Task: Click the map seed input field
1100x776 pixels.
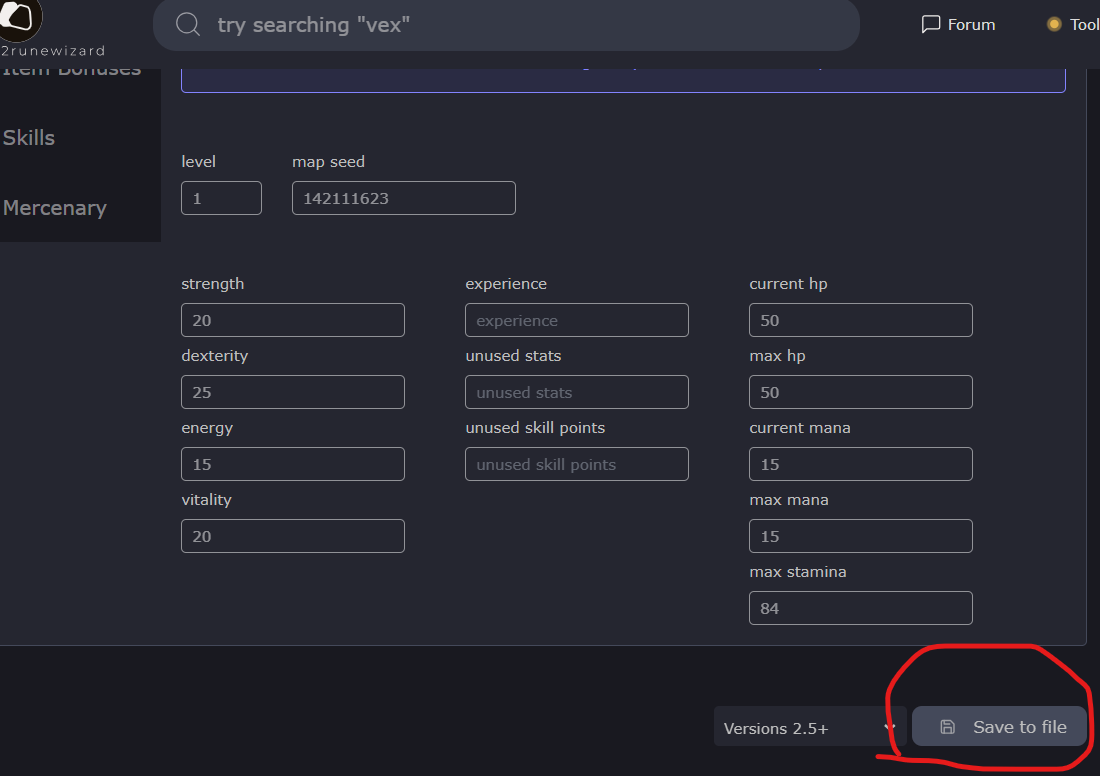Action: (x=404, y=198)
